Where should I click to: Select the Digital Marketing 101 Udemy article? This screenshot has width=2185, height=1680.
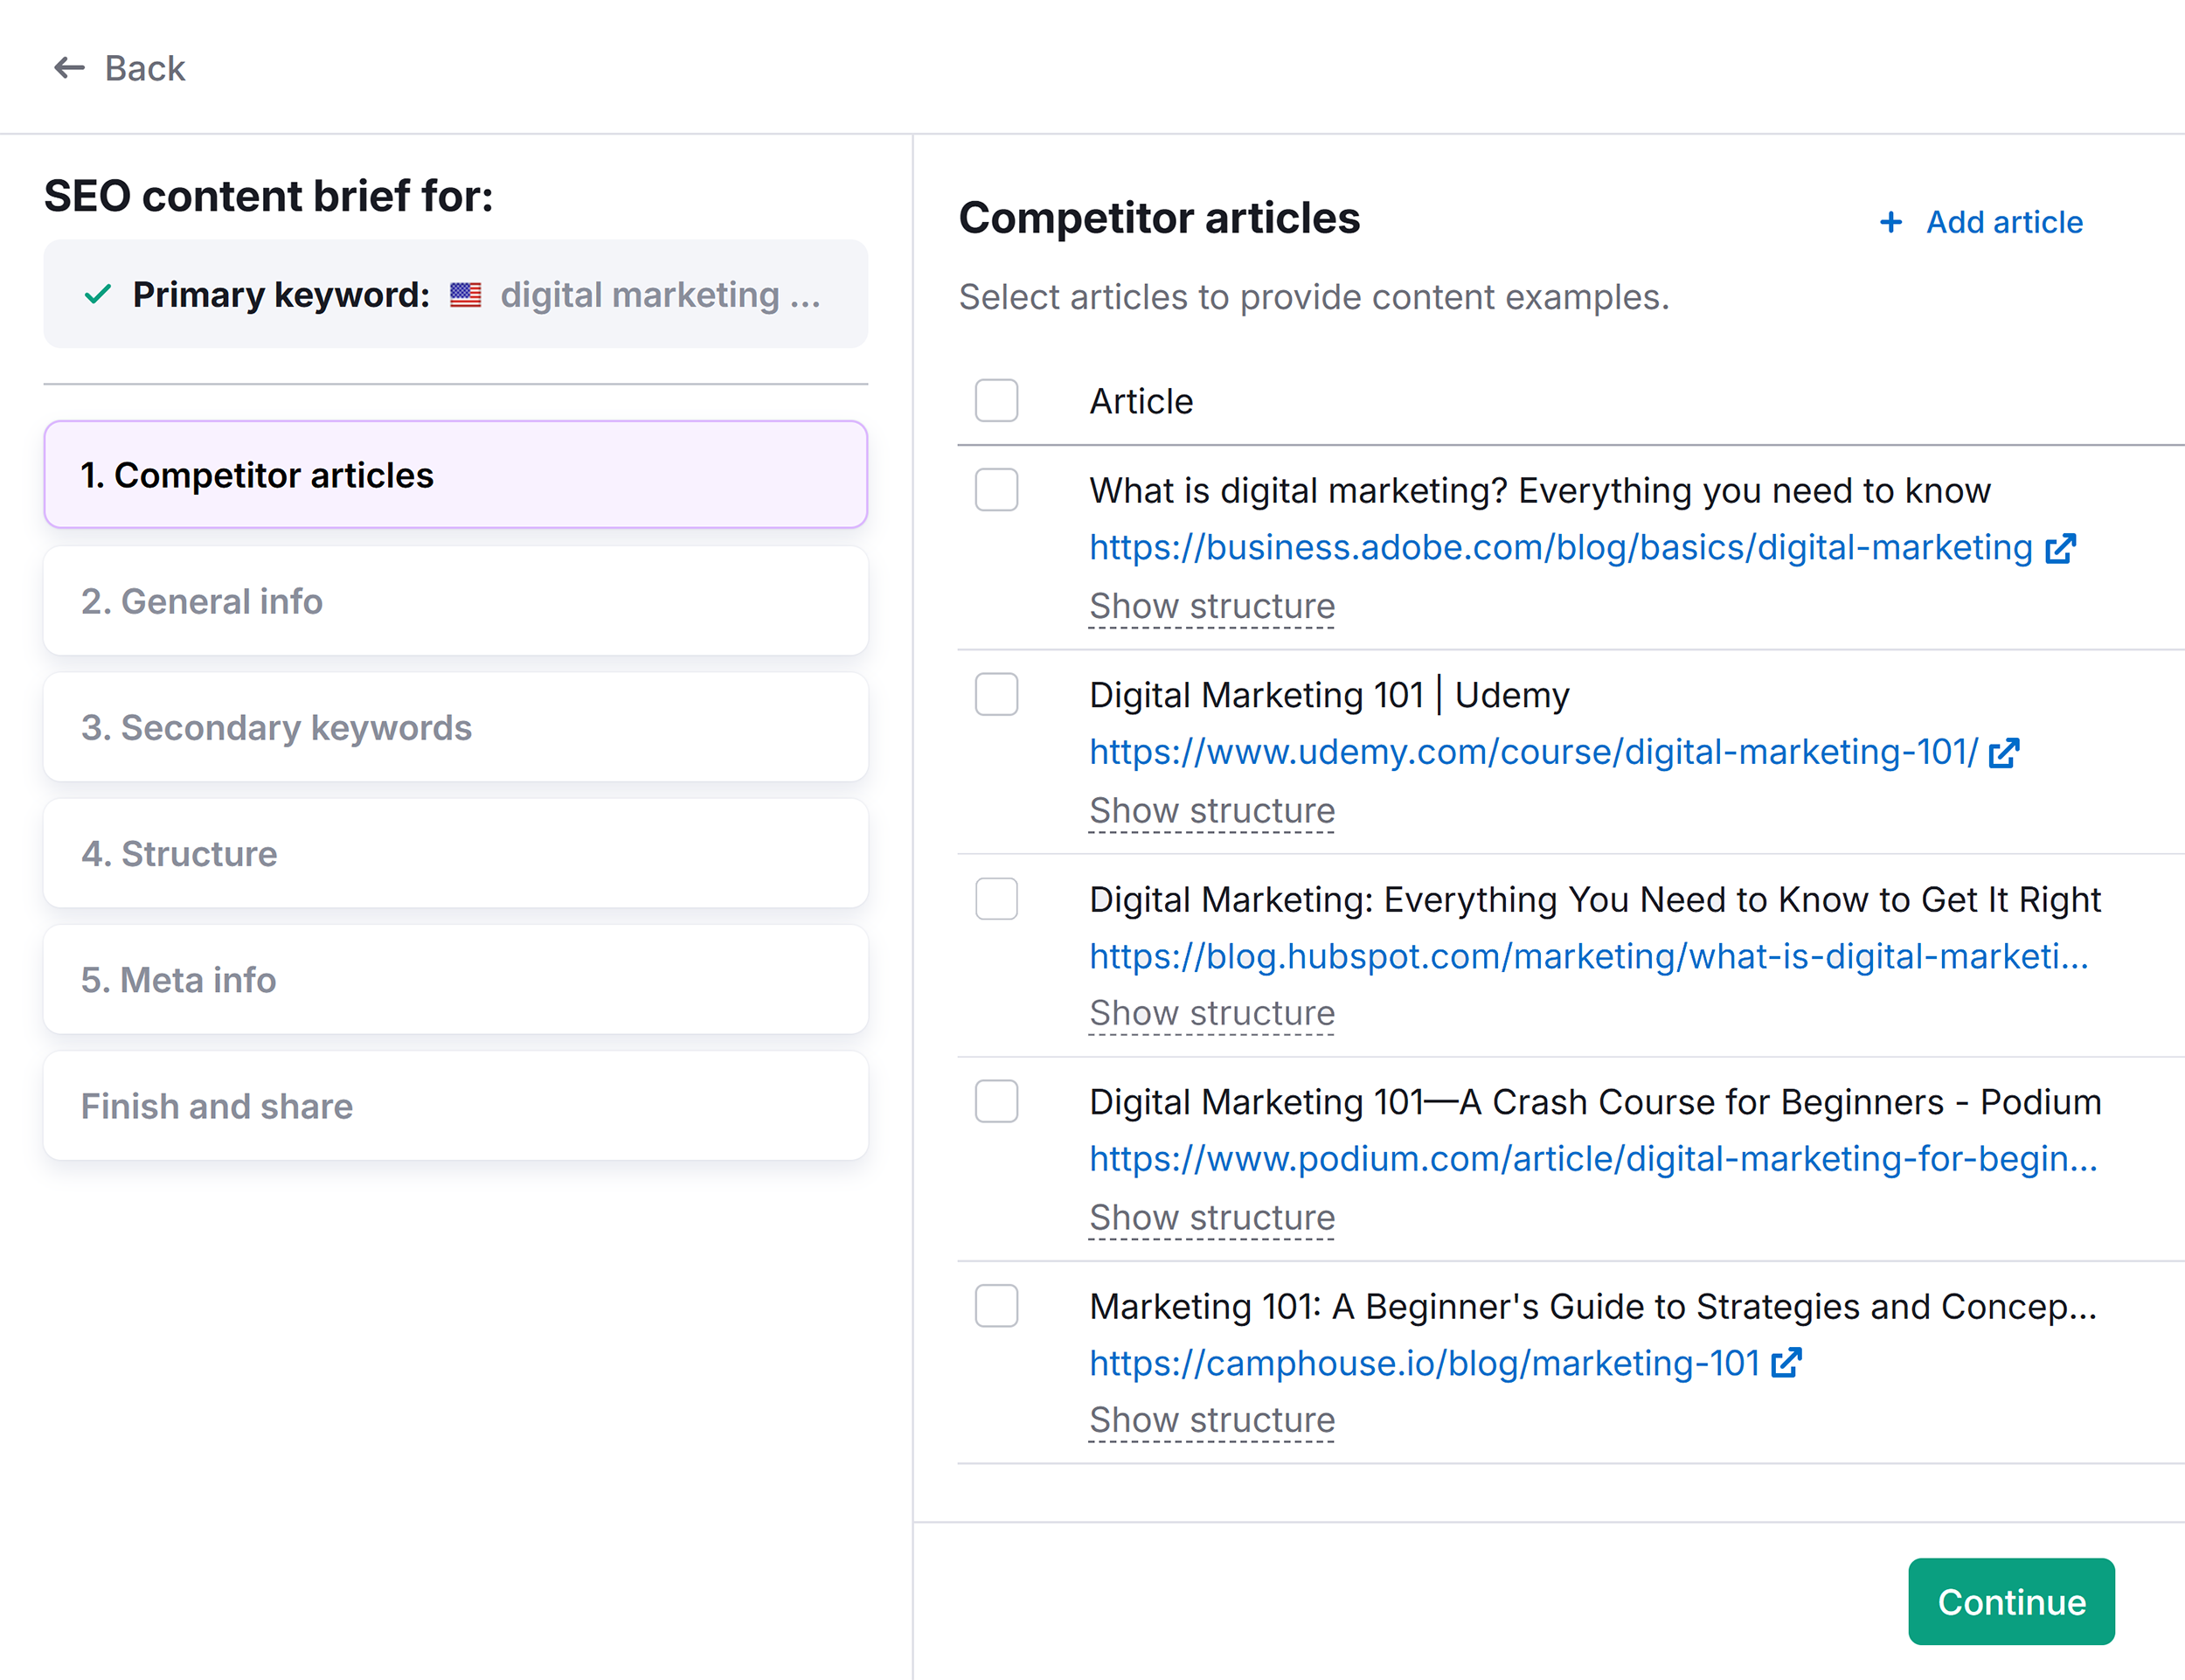pyautogui.click(x=996, y=695)
